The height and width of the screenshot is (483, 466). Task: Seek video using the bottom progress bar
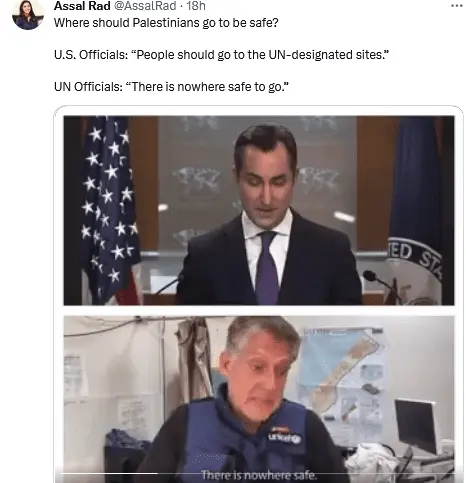coord(258,473)
